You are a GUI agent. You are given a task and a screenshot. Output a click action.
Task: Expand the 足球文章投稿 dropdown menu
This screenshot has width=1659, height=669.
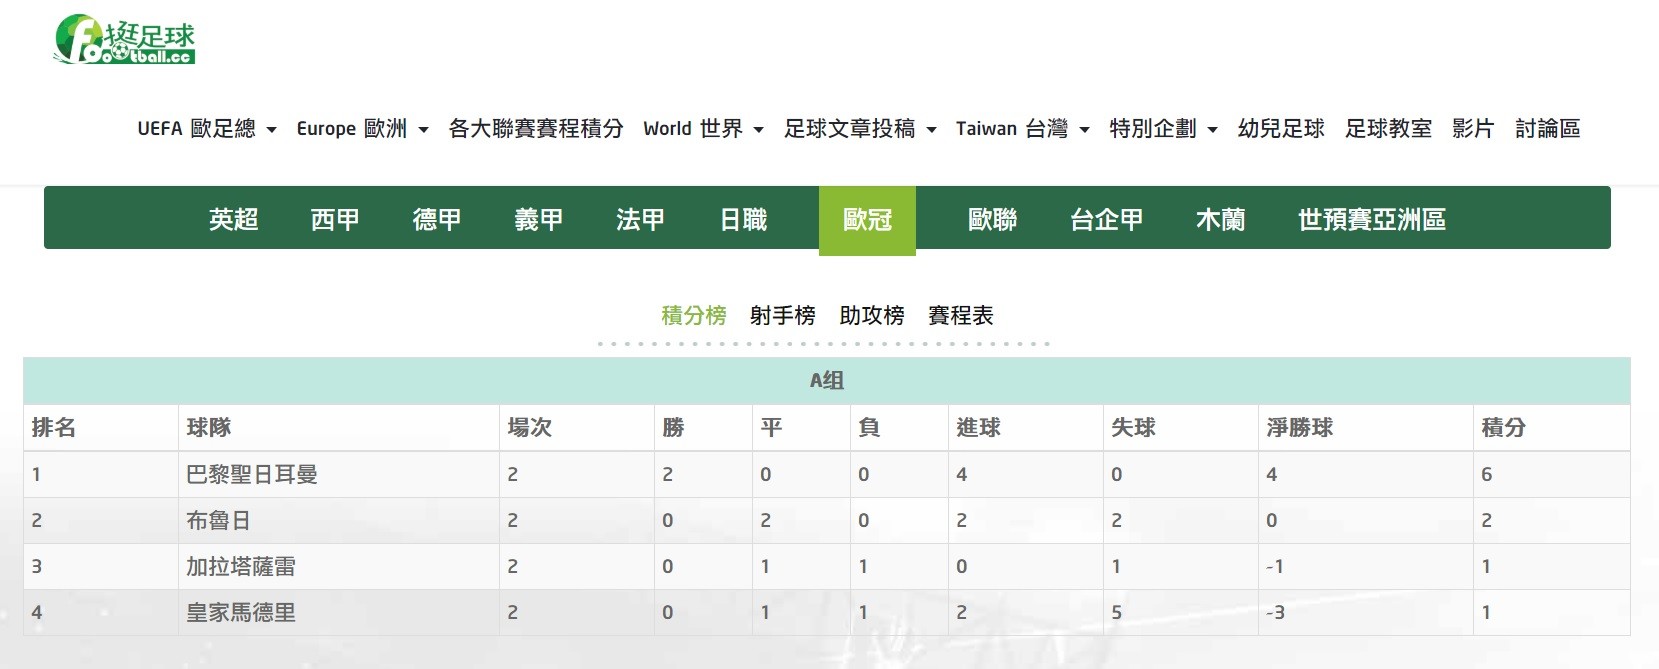pos(860,129)
